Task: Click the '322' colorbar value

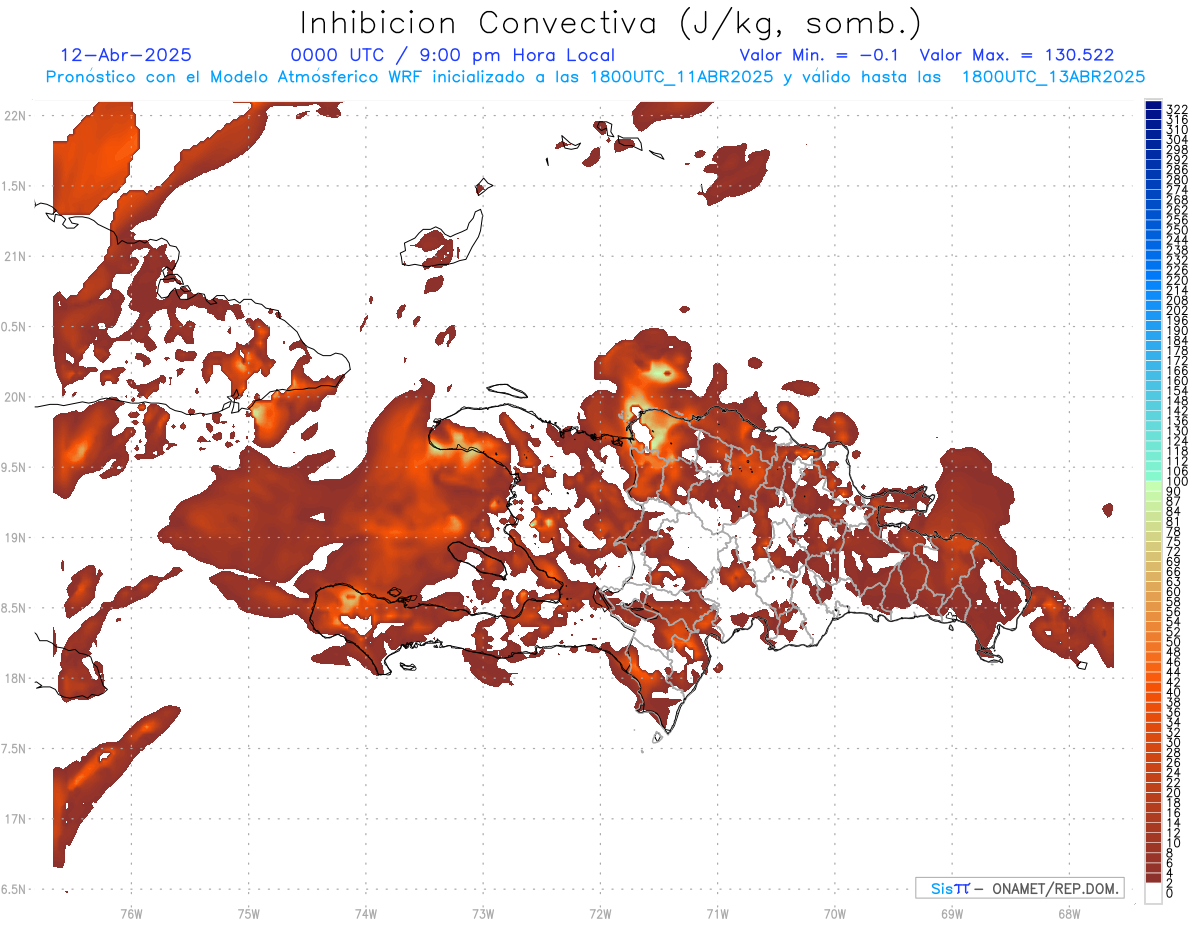Action: pyautogui.click(x=1177, y=109)
